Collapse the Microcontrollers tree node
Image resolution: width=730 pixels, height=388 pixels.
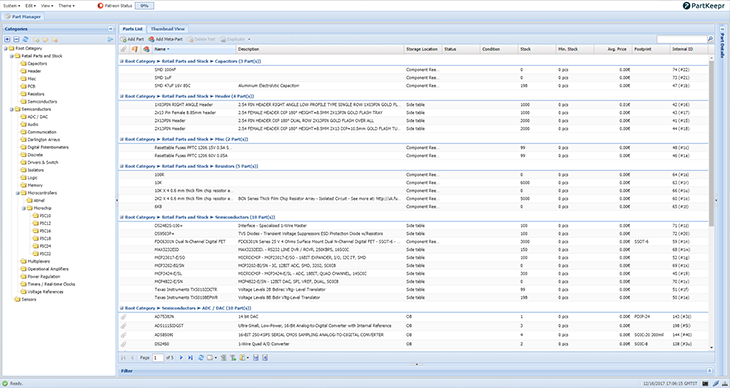click(18, 193)
